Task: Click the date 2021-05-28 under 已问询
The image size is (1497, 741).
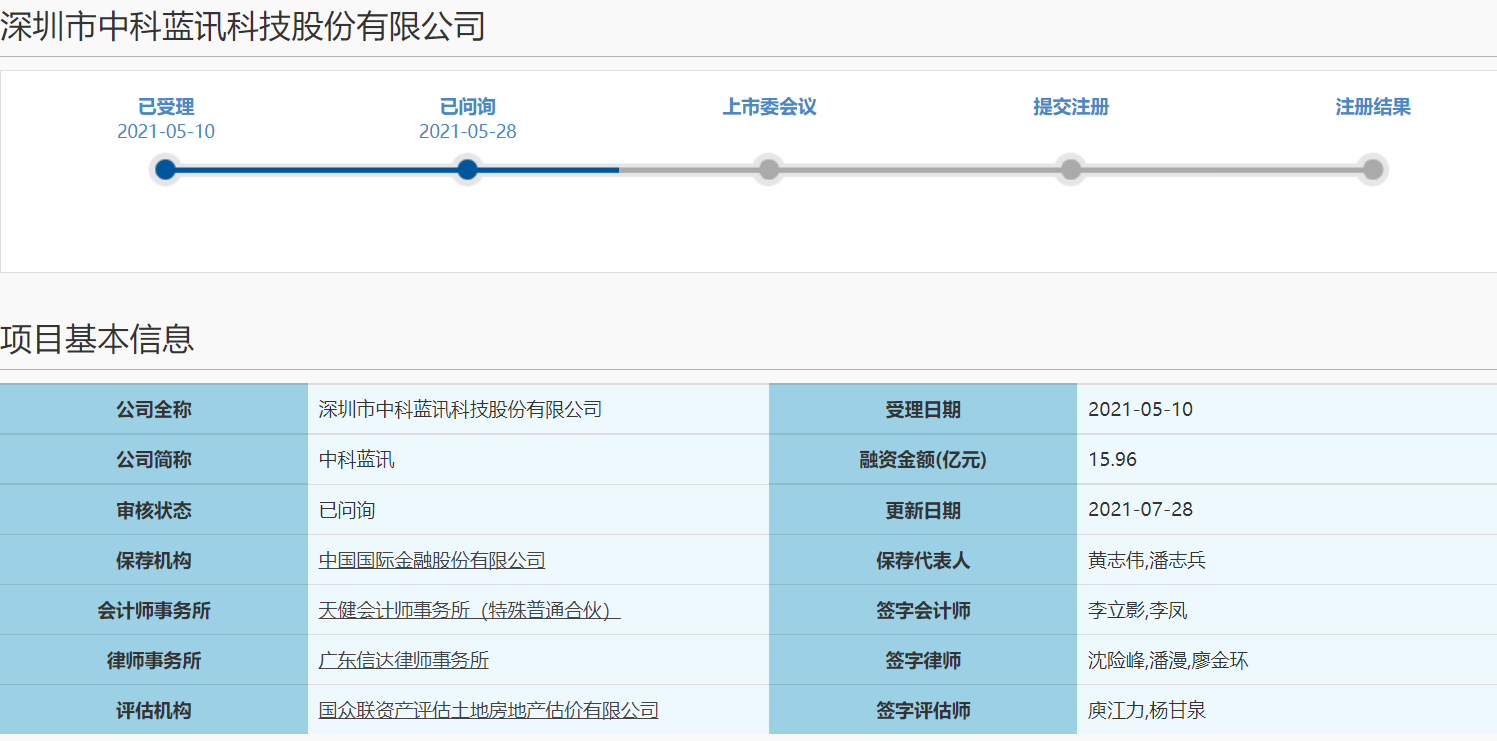Action: [467, 132]
